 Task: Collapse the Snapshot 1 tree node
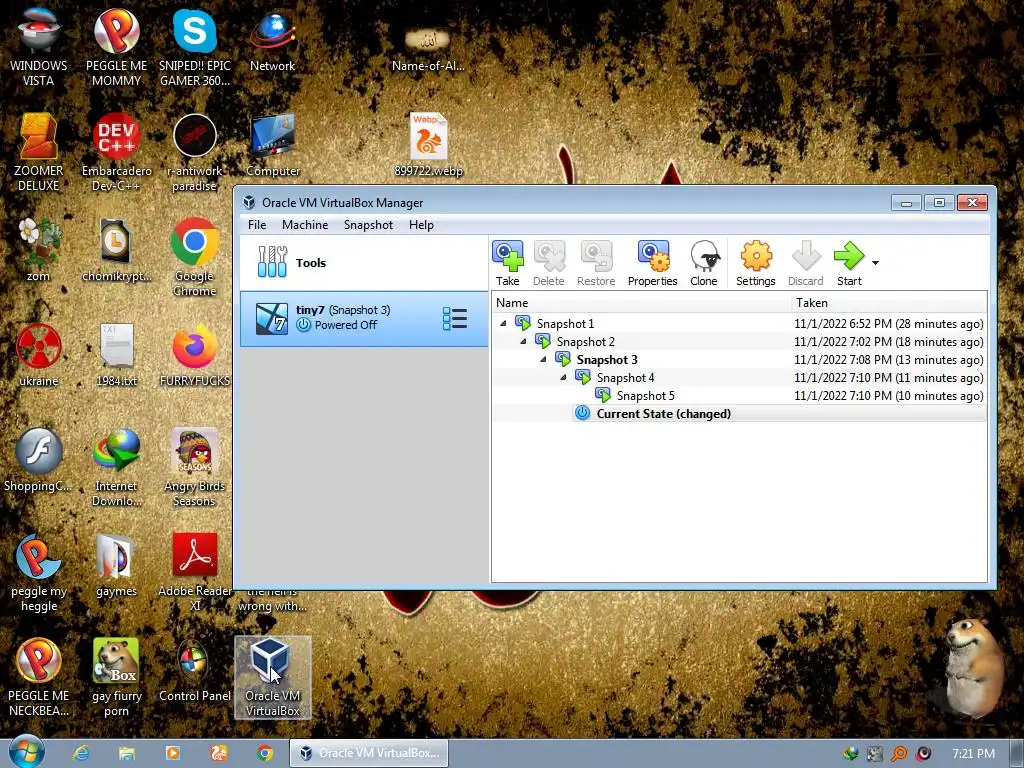[x=503, y=323]
